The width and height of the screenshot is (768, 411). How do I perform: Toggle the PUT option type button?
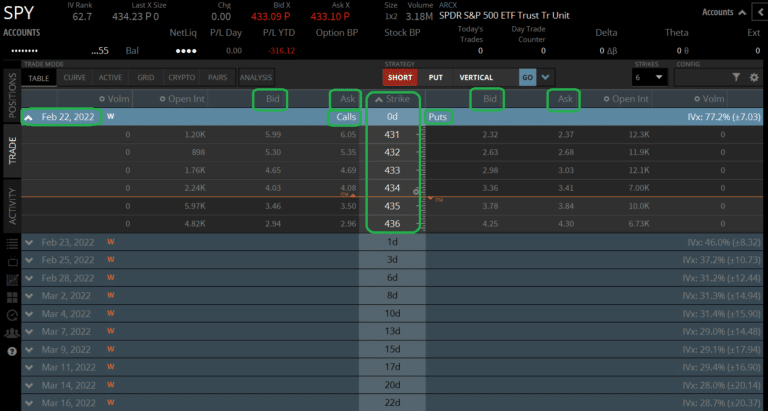[436, 77]
